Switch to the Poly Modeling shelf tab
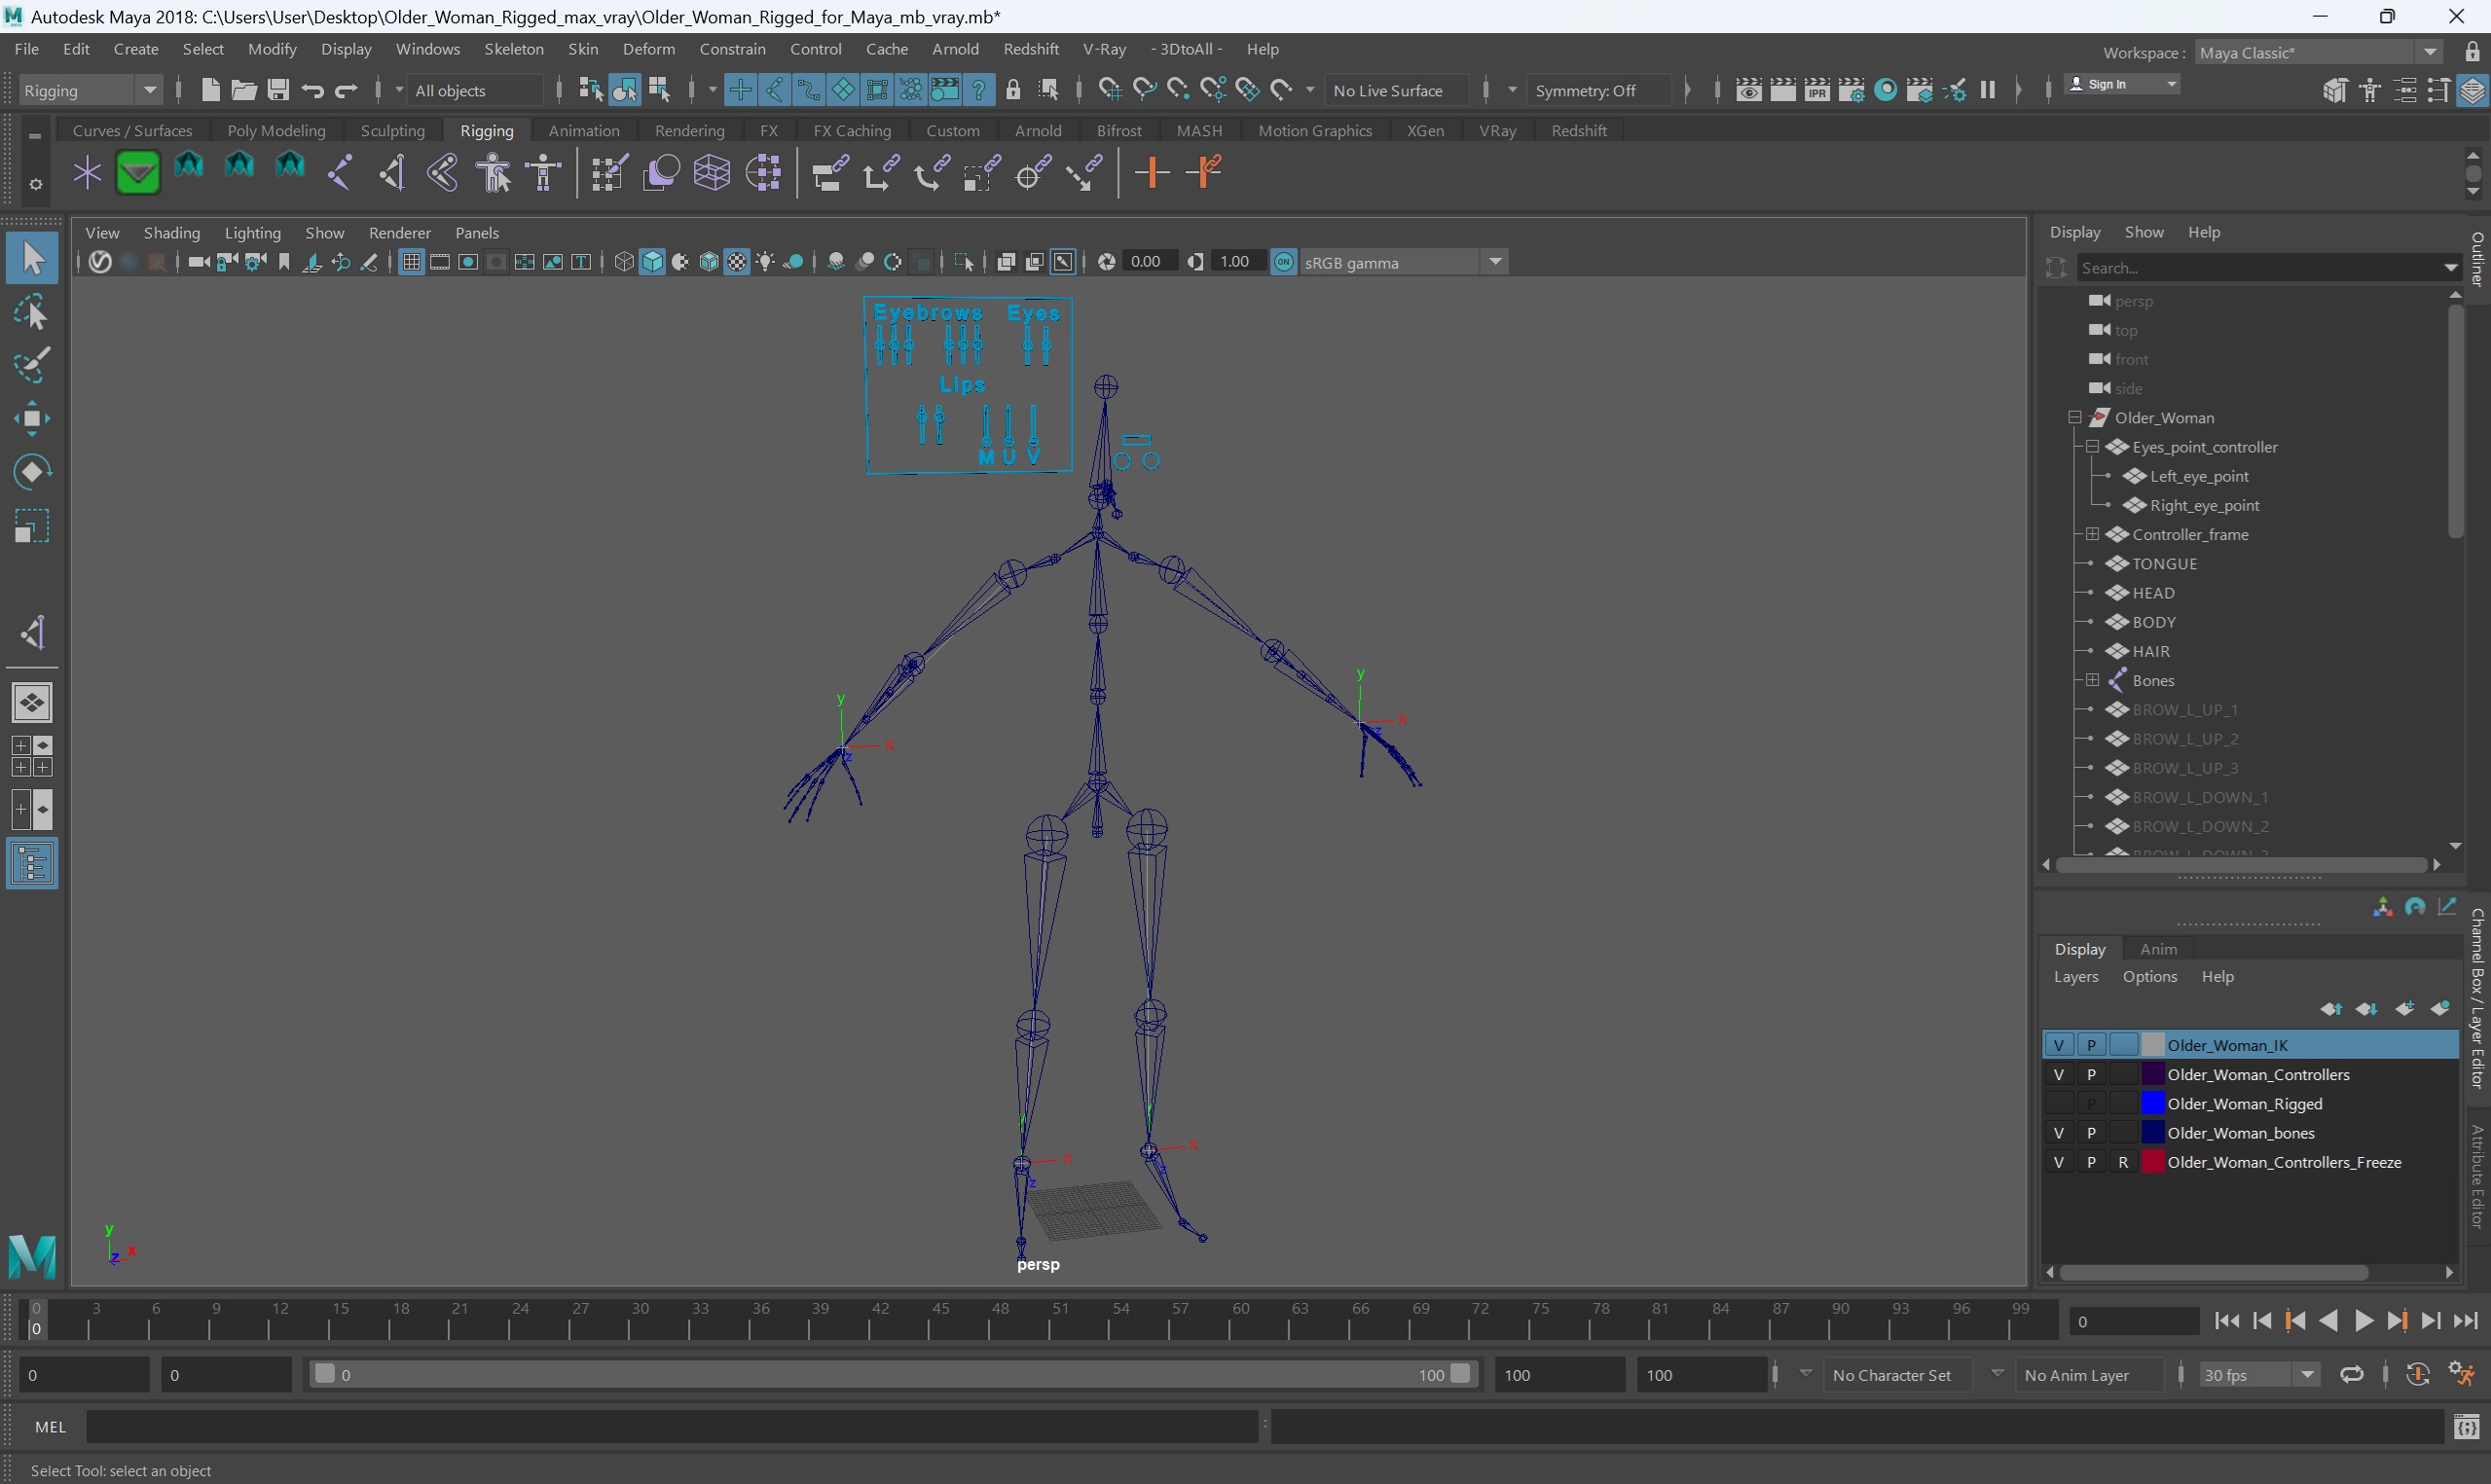Screen dimensions: 2491x1484 pos(276,131)
